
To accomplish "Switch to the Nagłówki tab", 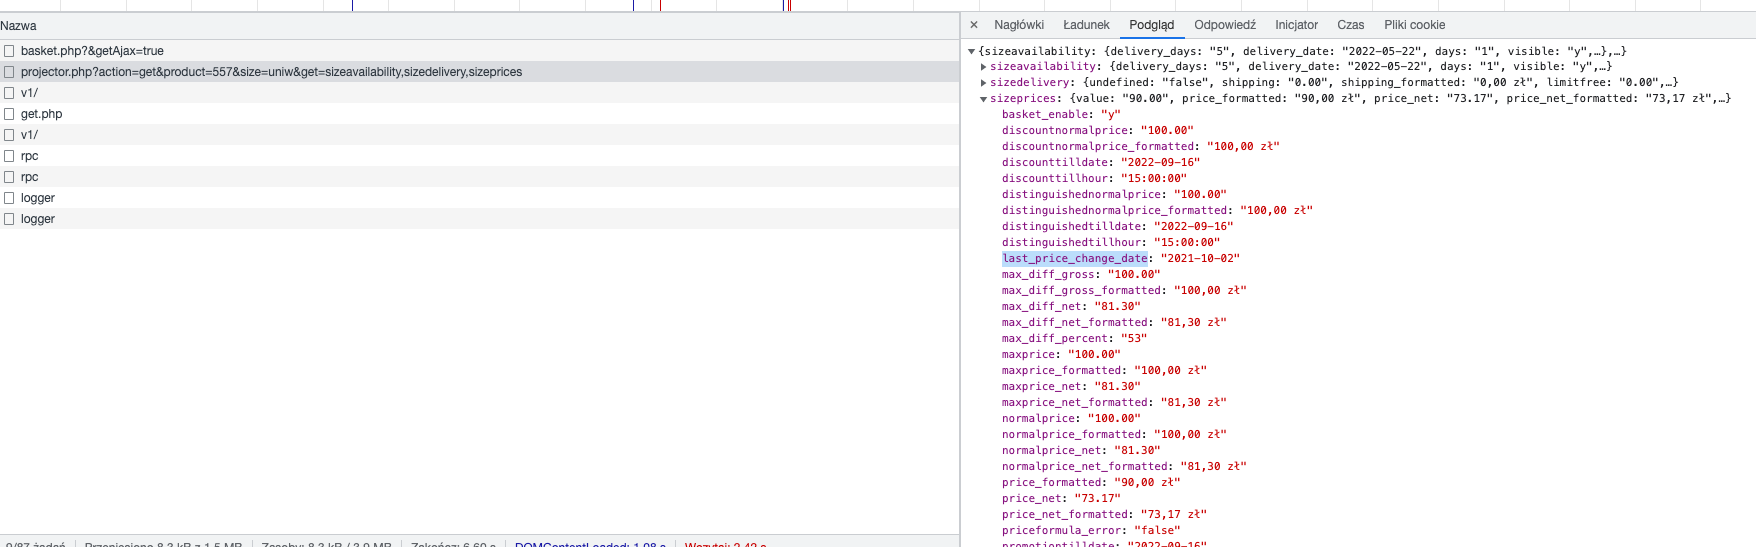I will point(1018,25).
